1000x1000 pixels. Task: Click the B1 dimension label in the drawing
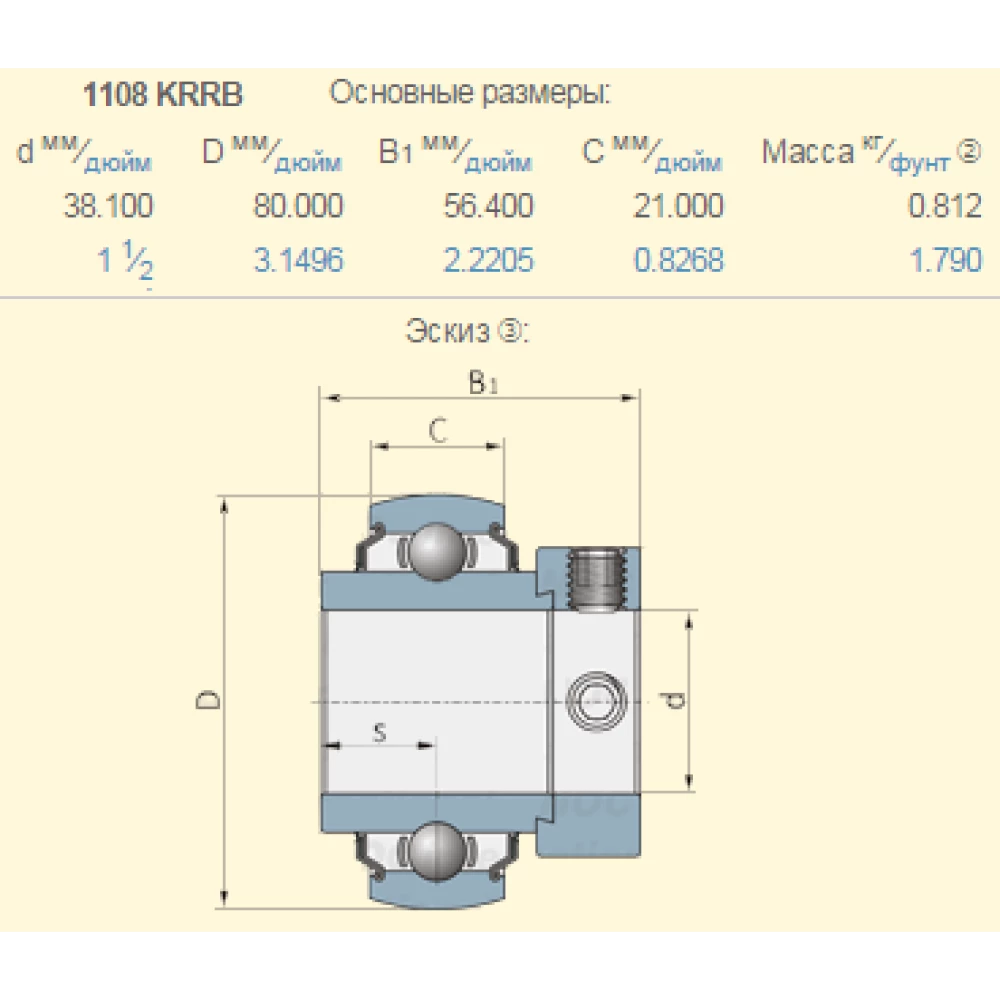coord(482,382)
